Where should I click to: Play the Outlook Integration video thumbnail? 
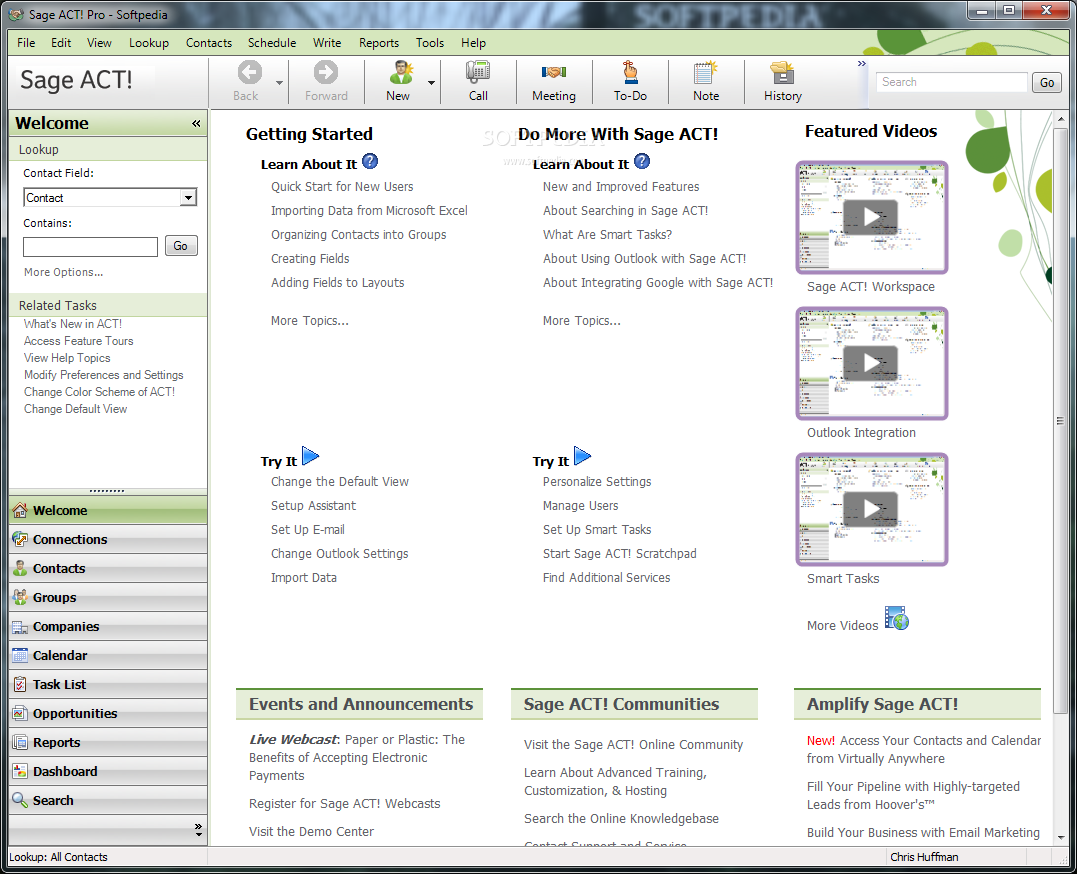tap(871, 363)
